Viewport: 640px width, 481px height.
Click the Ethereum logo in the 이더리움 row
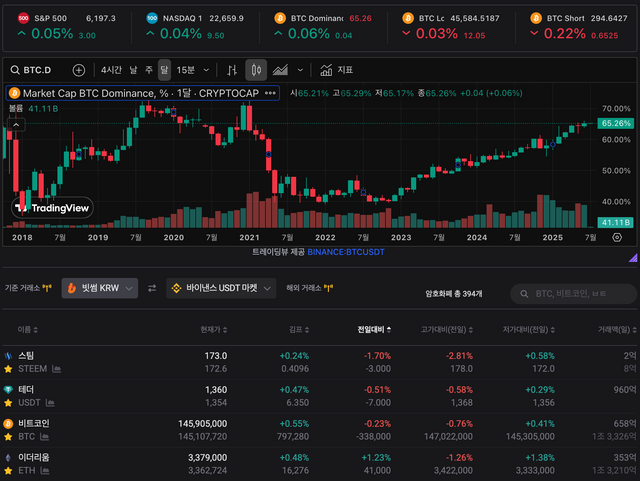pos(8,457)
